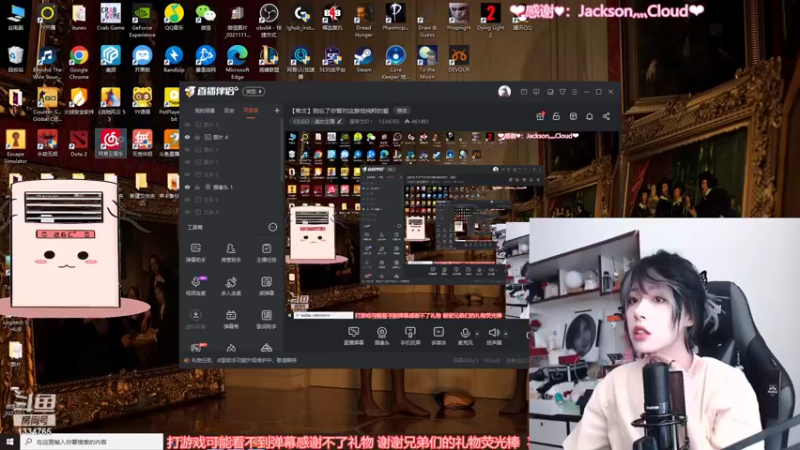
Task: Click the source list scrollbar
Action: [x=281, y=151]
